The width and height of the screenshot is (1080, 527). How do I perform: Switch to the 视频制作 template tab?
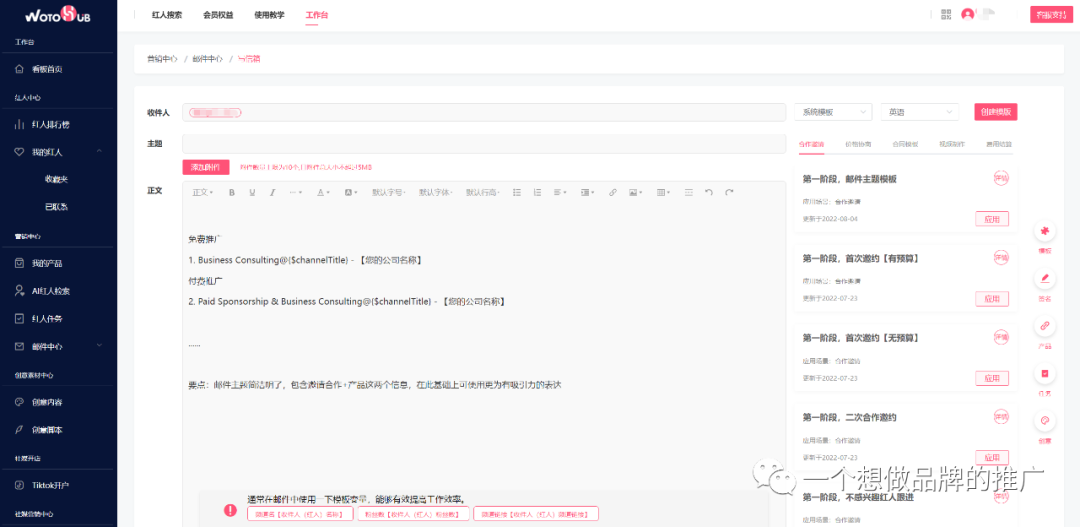[x=952, y=145]
